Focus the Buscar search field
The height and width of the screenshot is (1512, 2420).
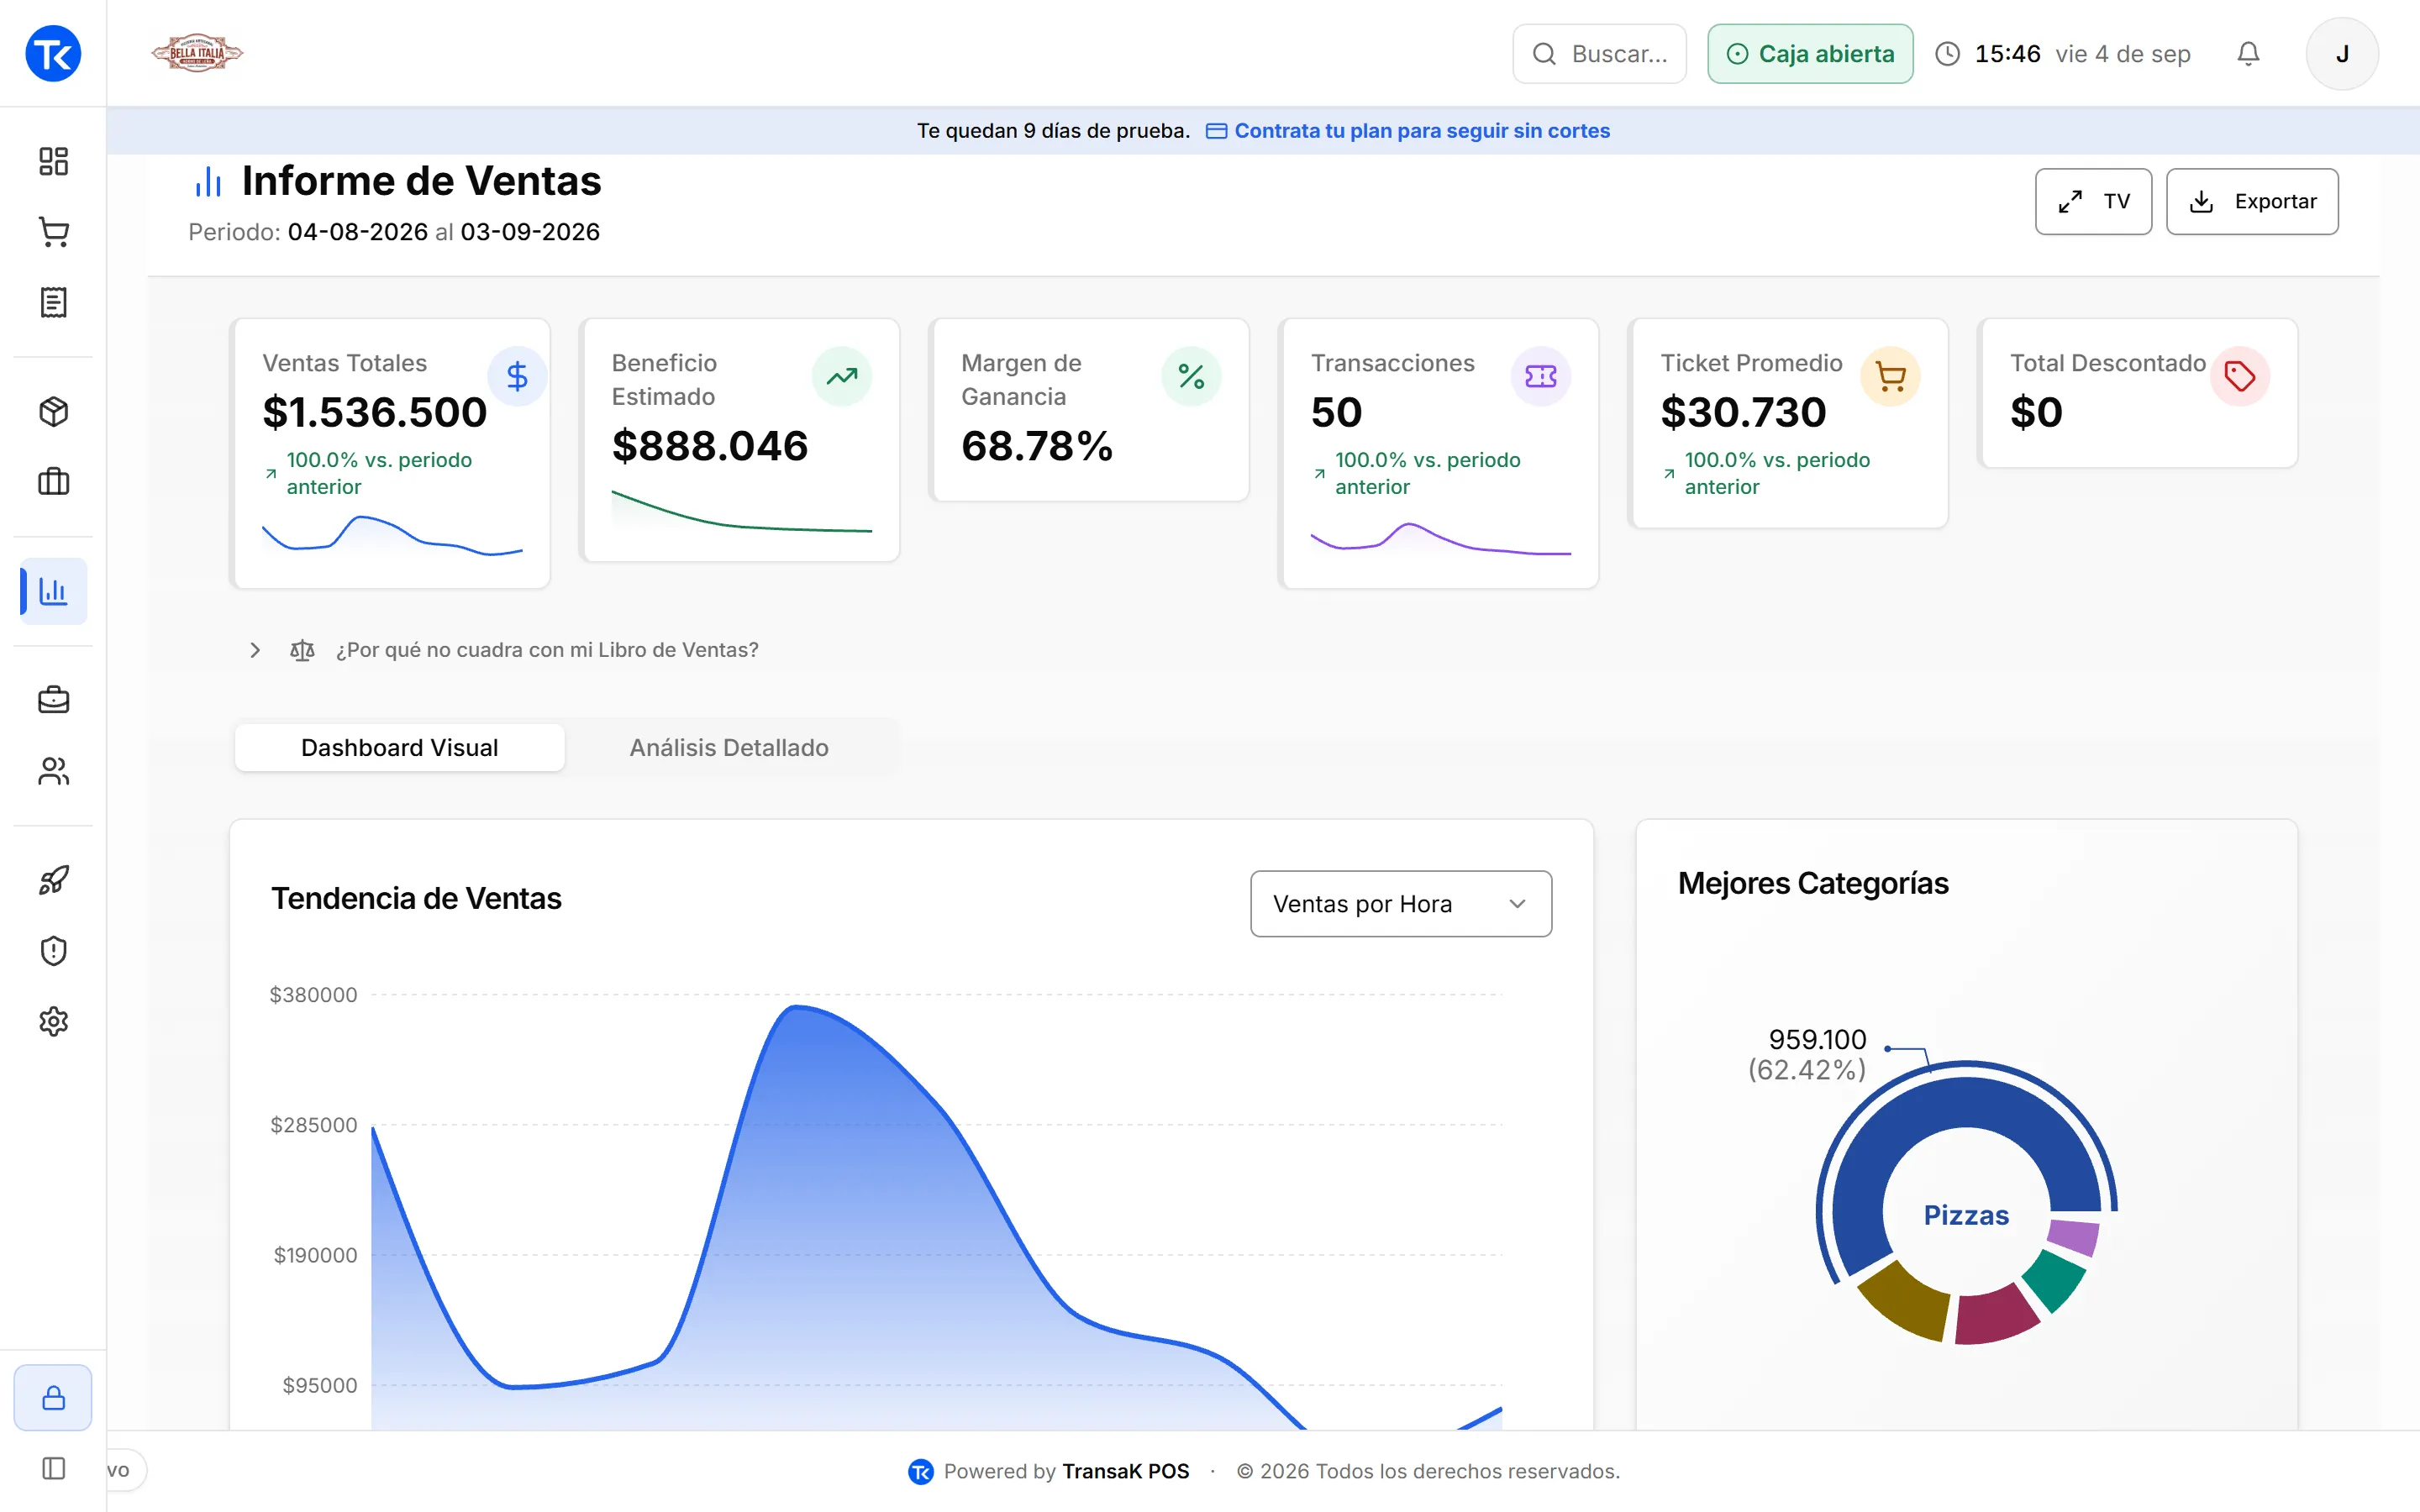tap(1599, 53)
